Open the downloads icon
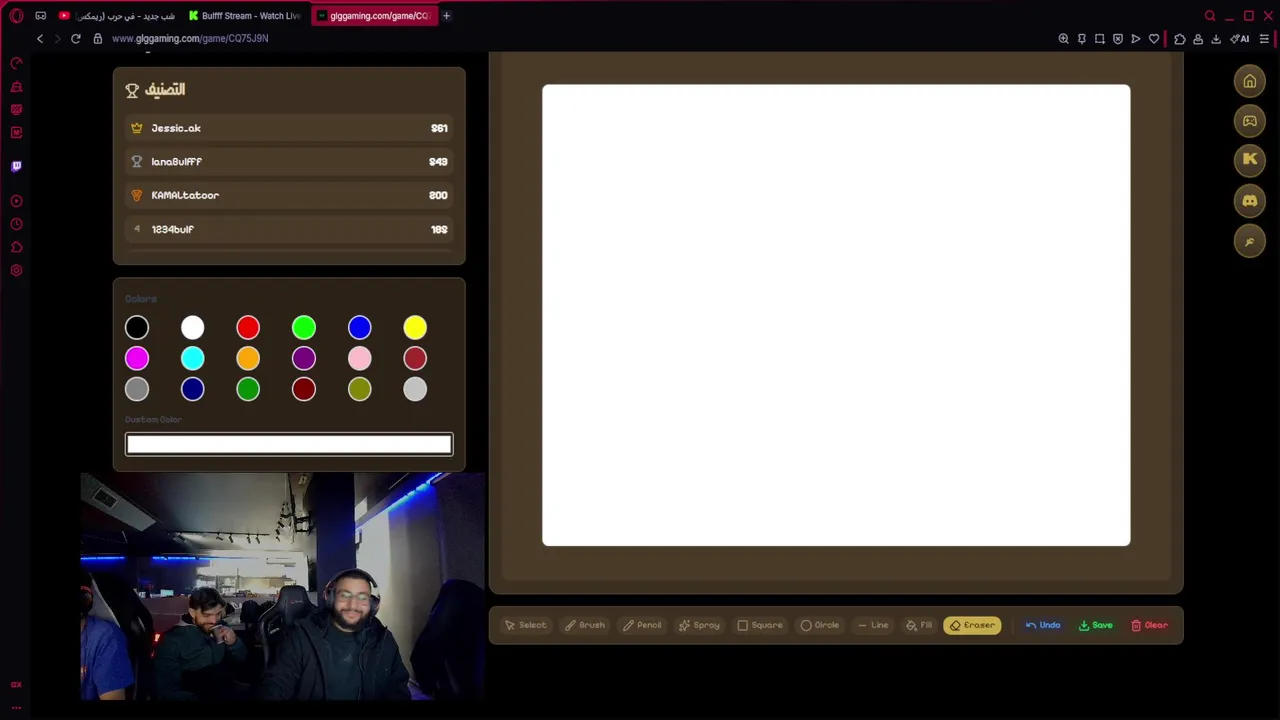 (x=1216, y=39)
